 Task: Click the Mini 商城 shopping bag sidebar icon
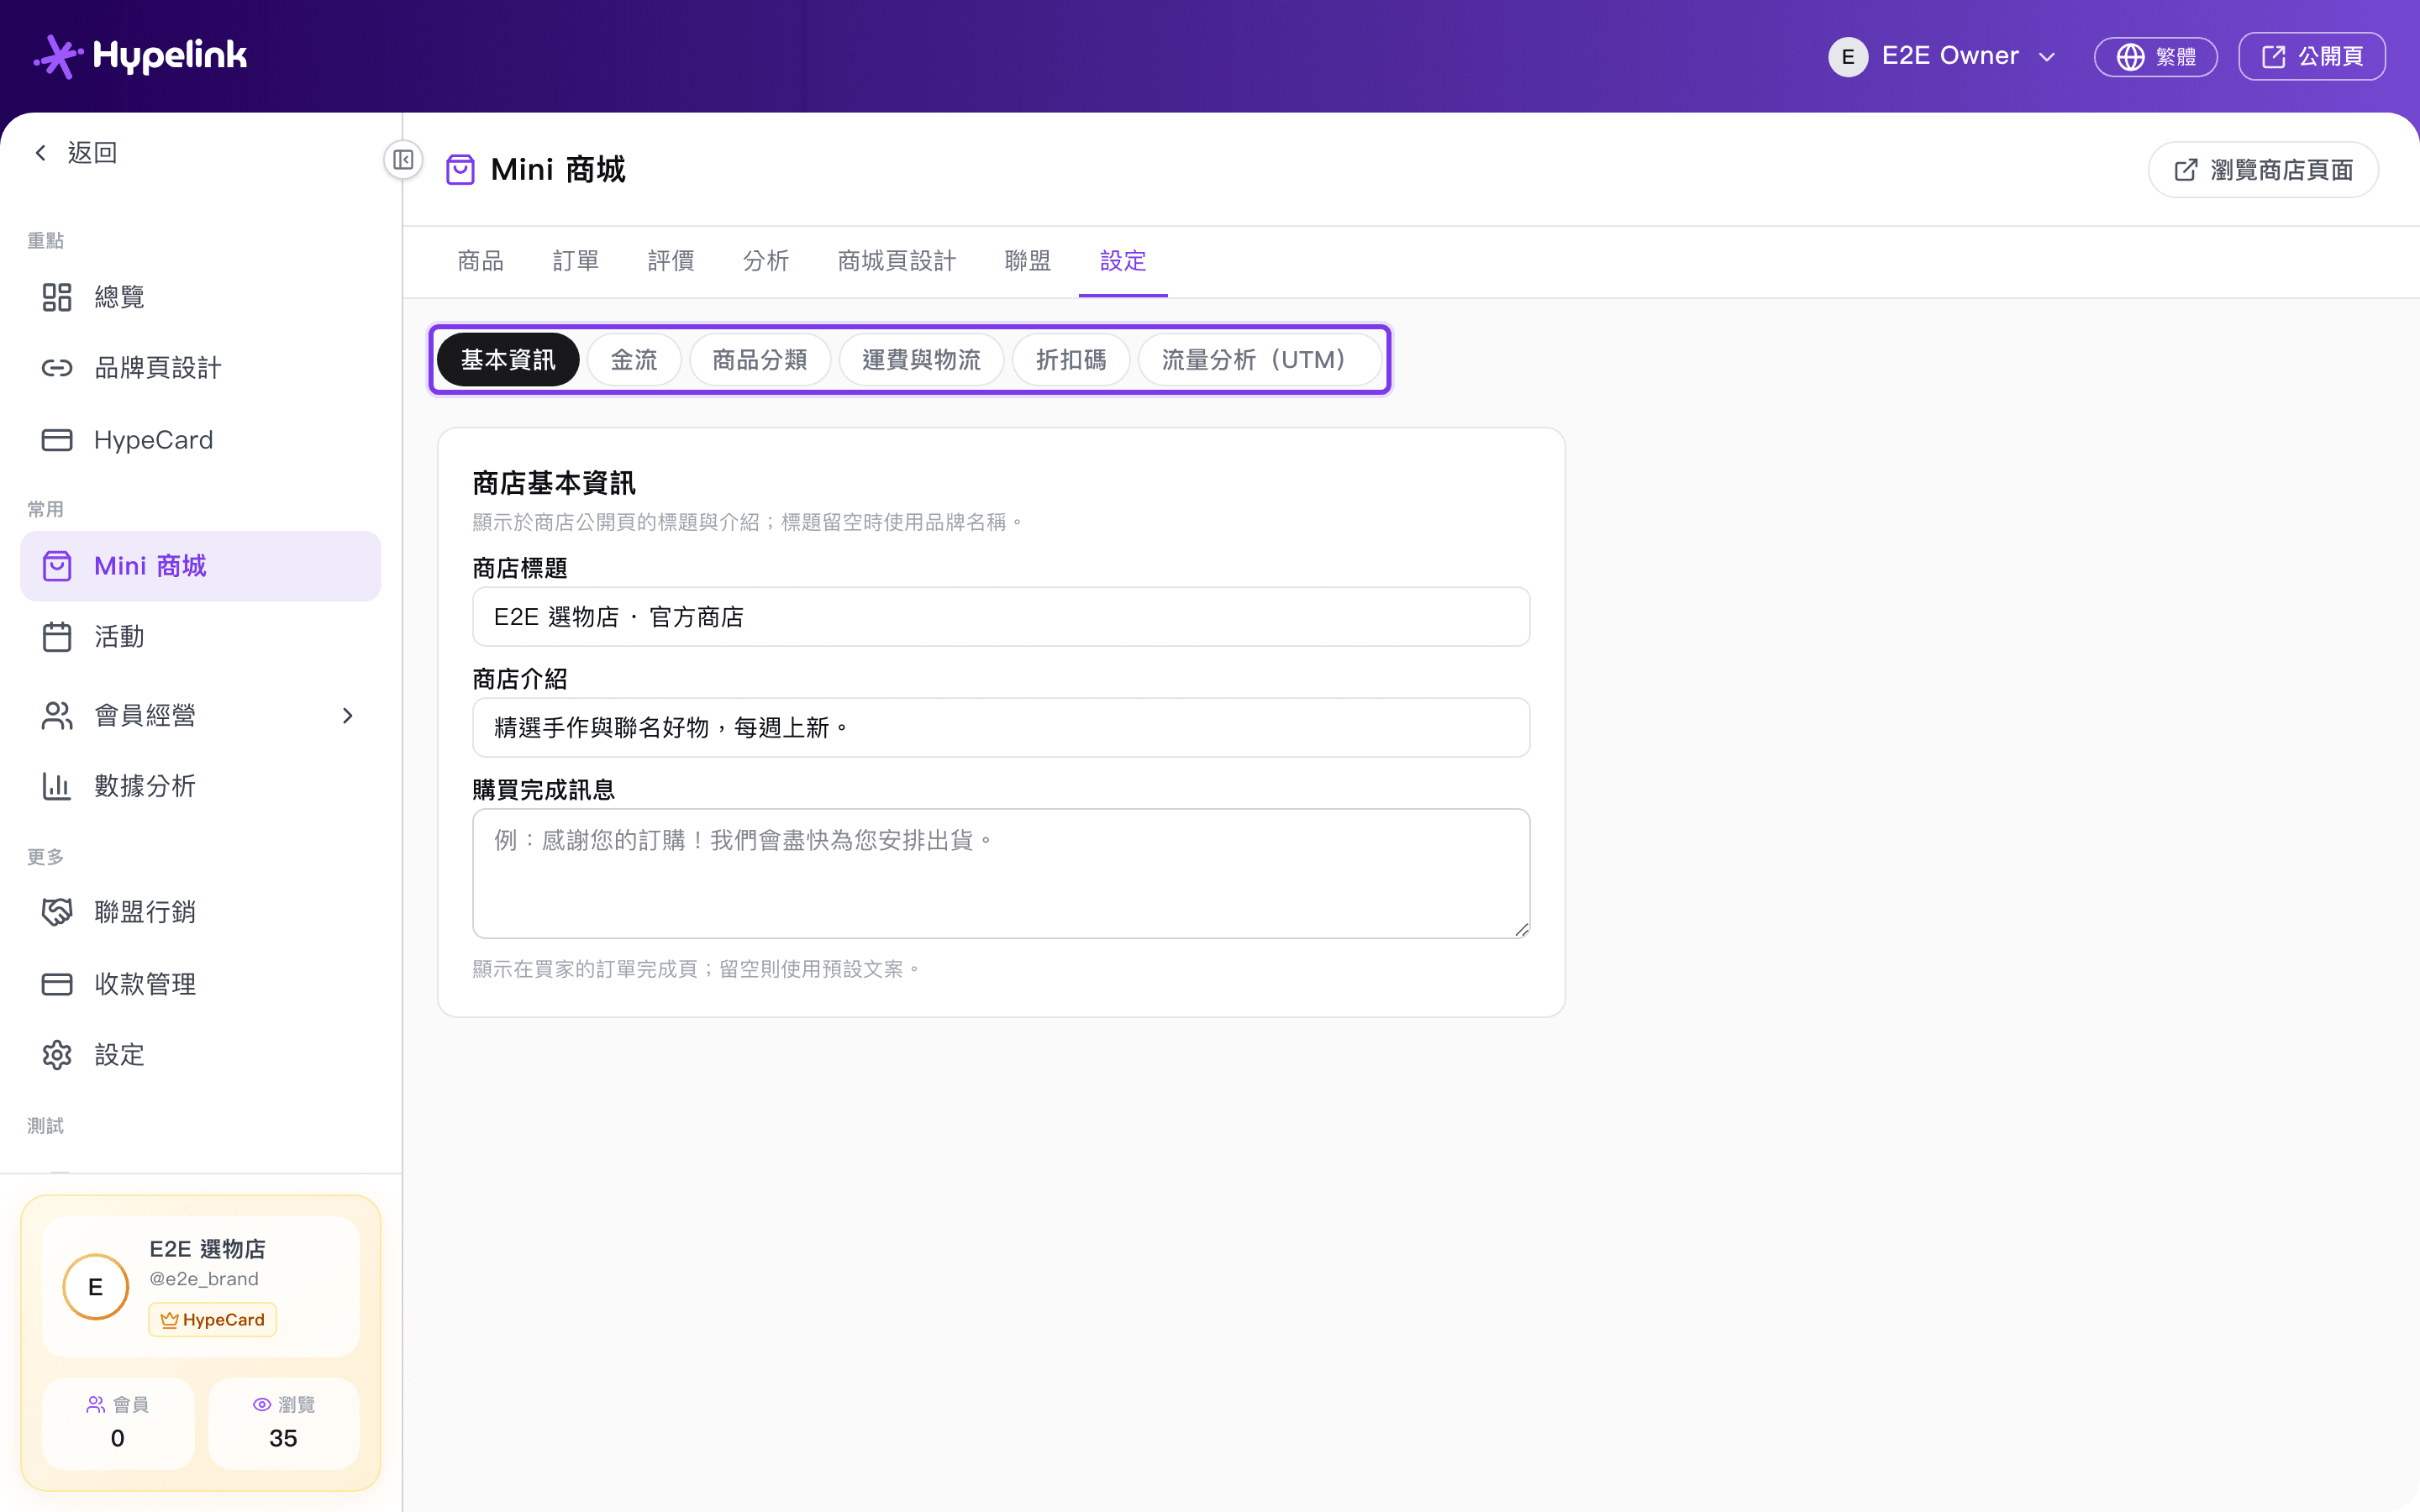tap(57, 566)
